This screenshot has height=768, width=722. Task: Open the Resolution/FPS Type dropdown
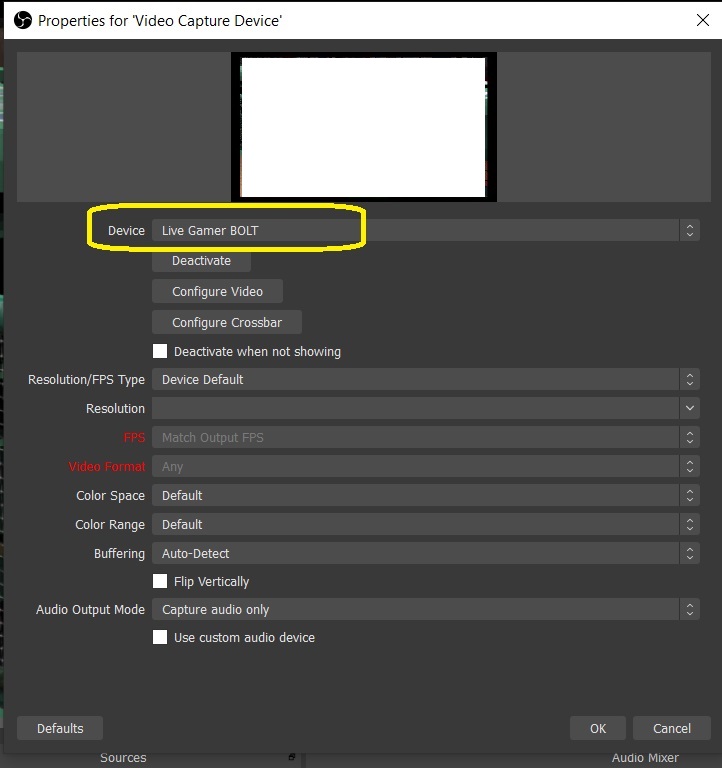click(x=426, y=380)
